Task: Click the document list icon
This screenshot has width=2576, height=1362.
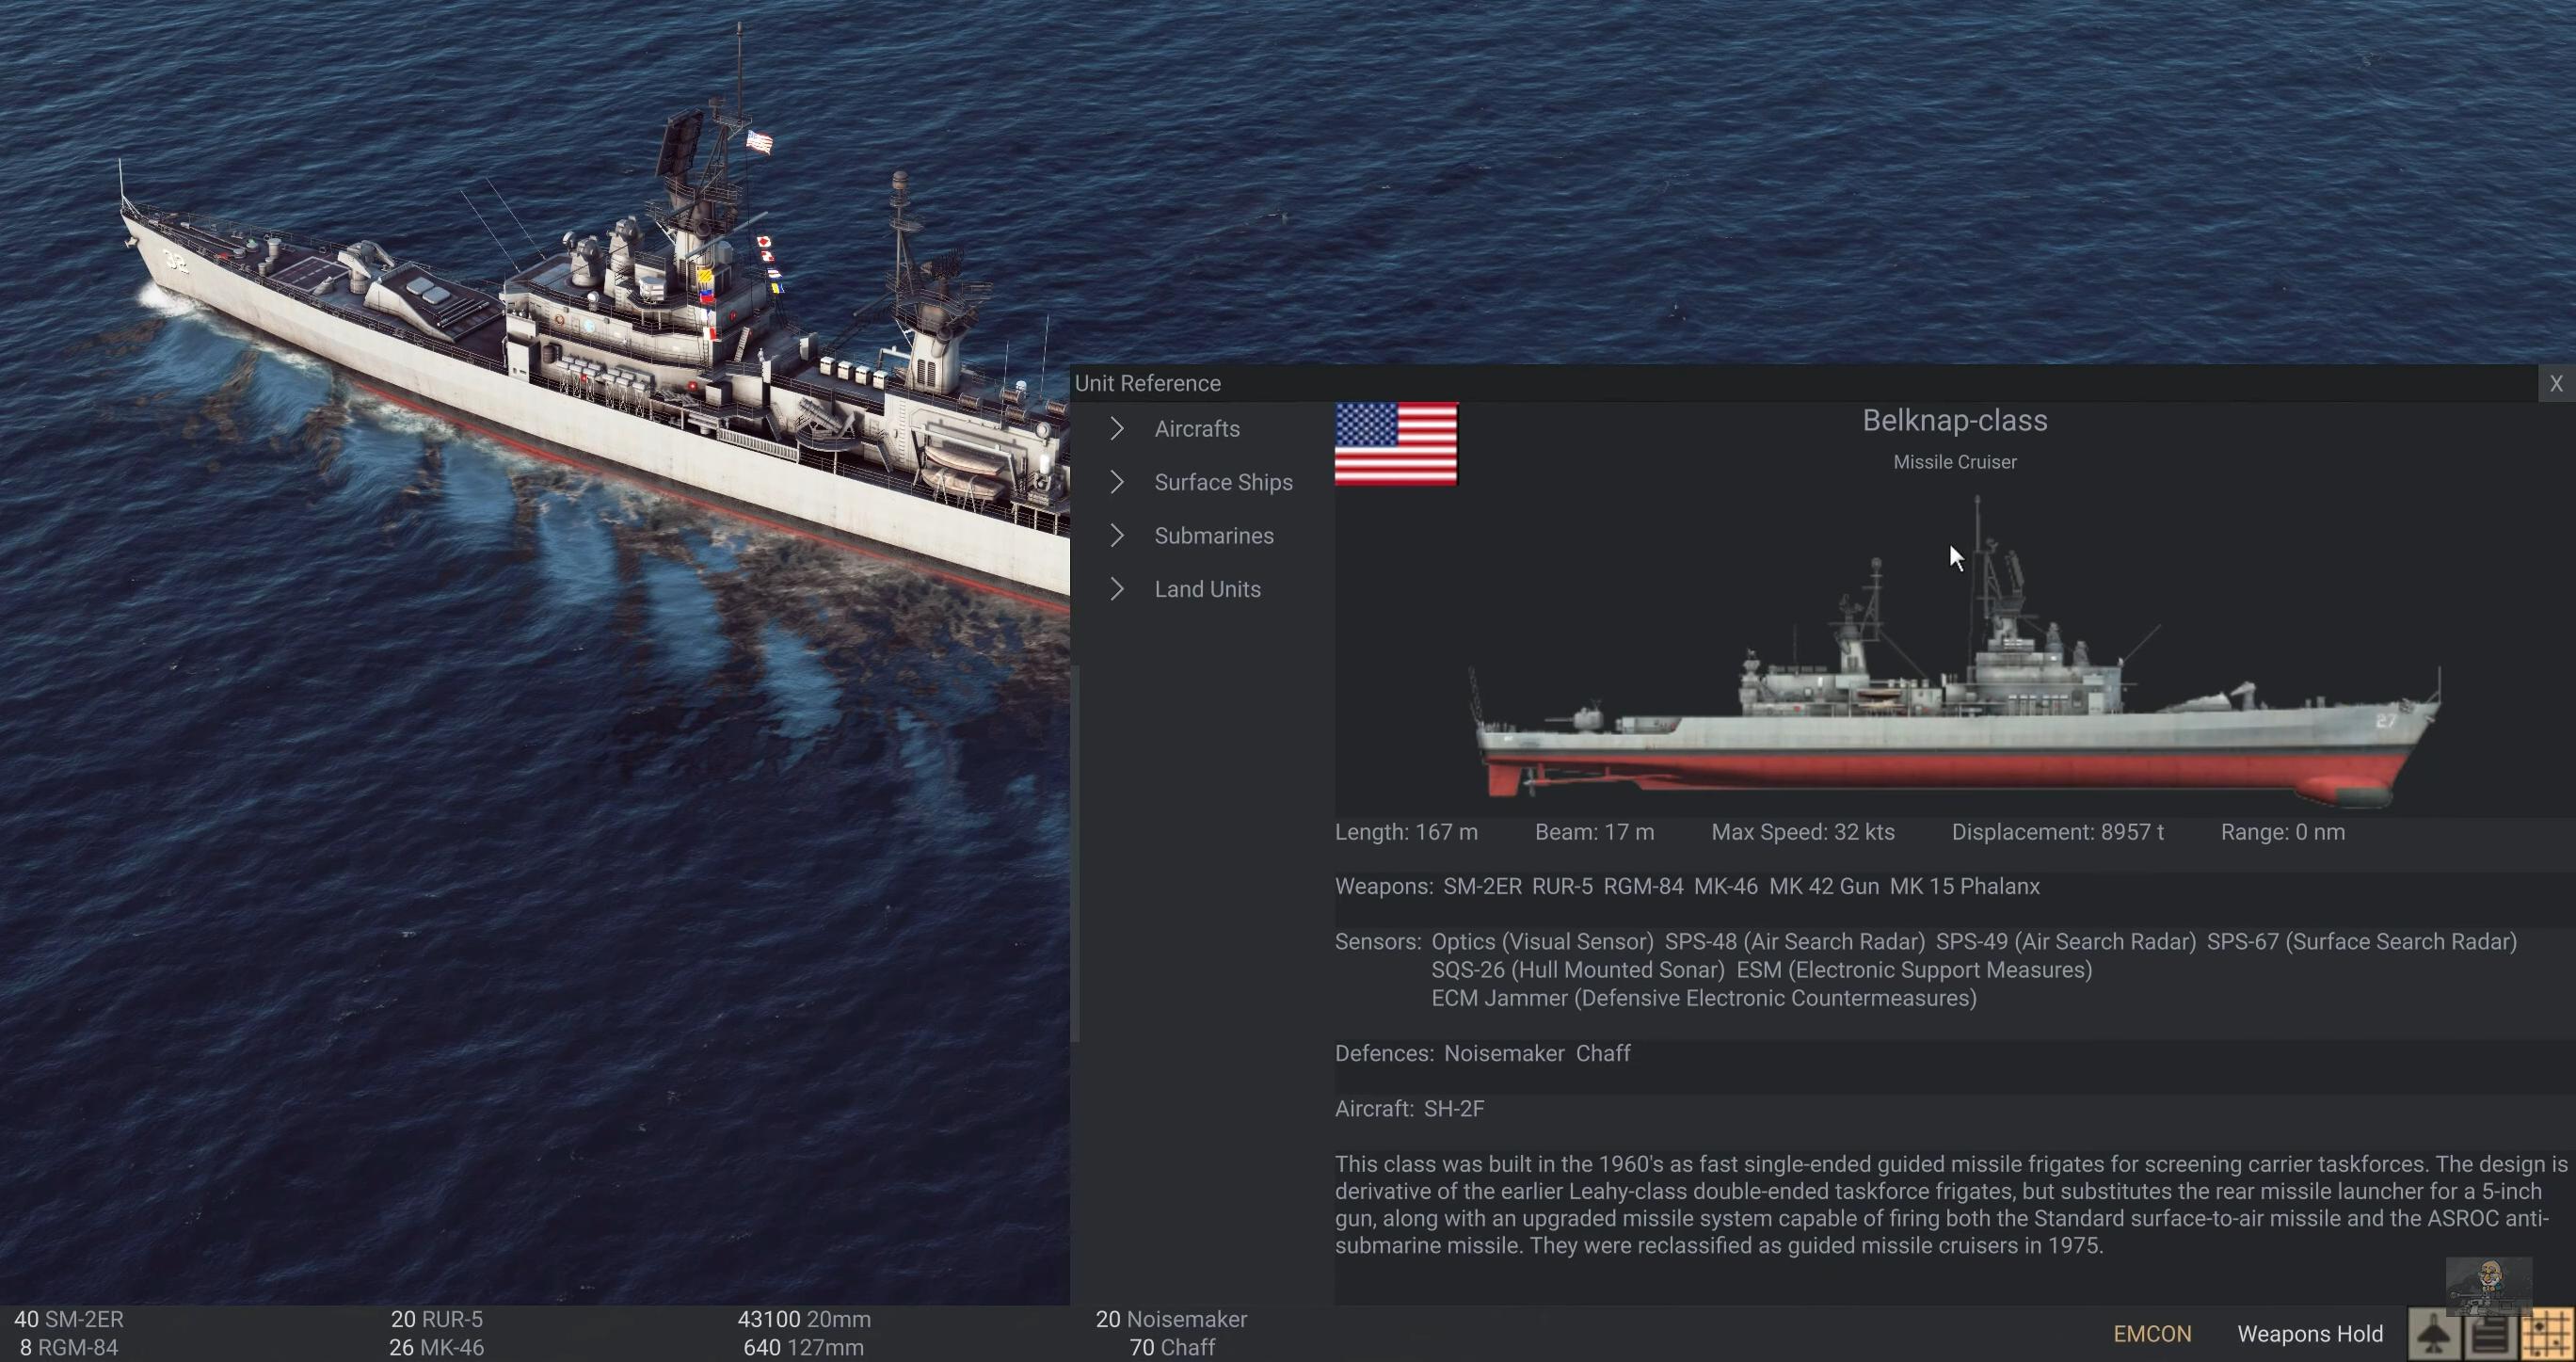Action: point(2490,1335)
